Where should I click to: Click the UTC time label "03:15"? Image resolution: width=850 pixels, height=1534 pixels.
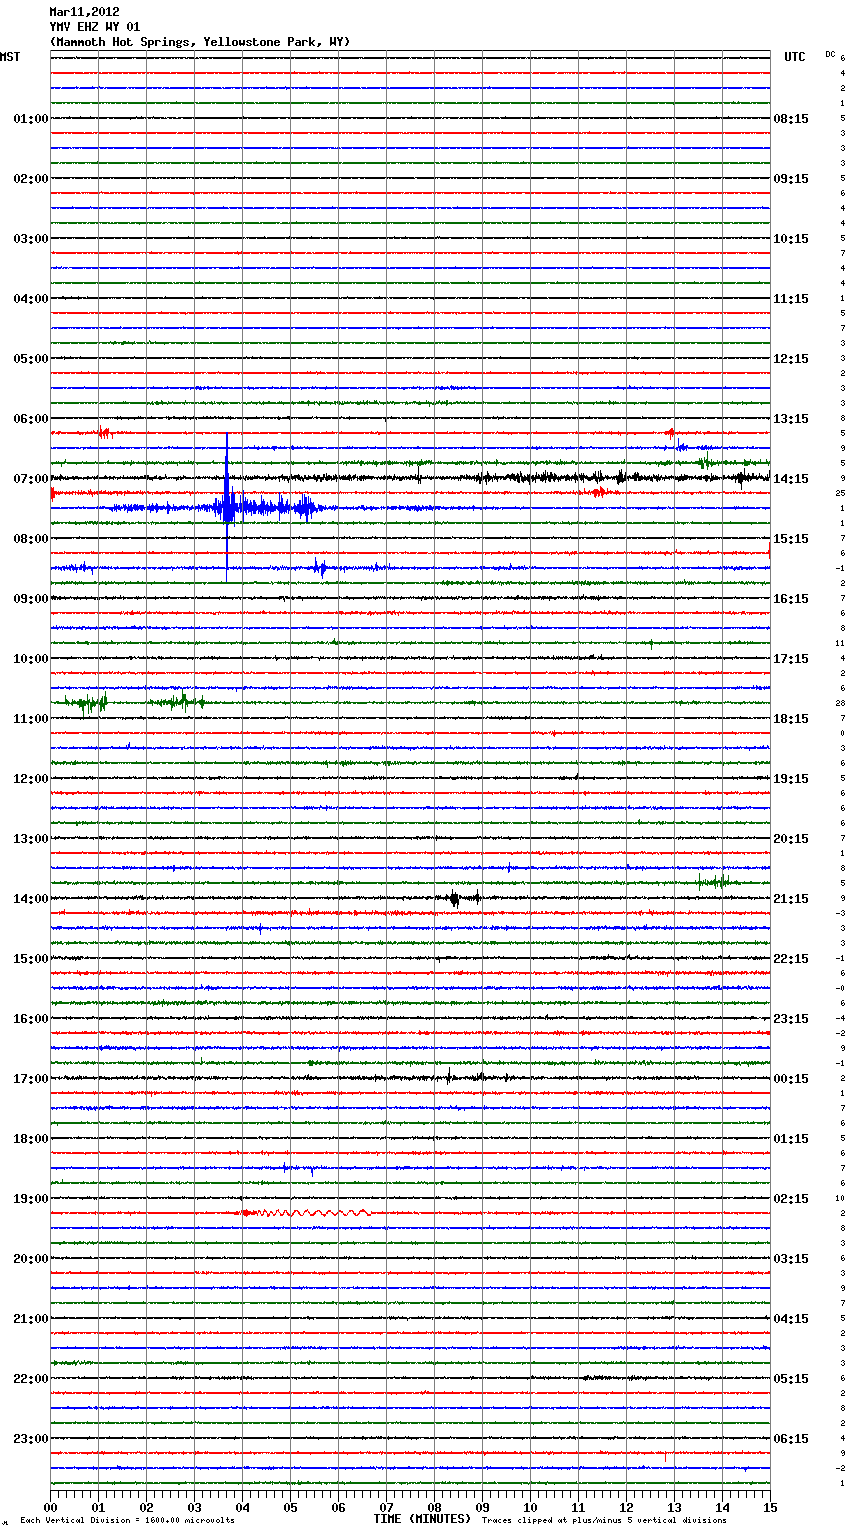[x=791, y=1259]
